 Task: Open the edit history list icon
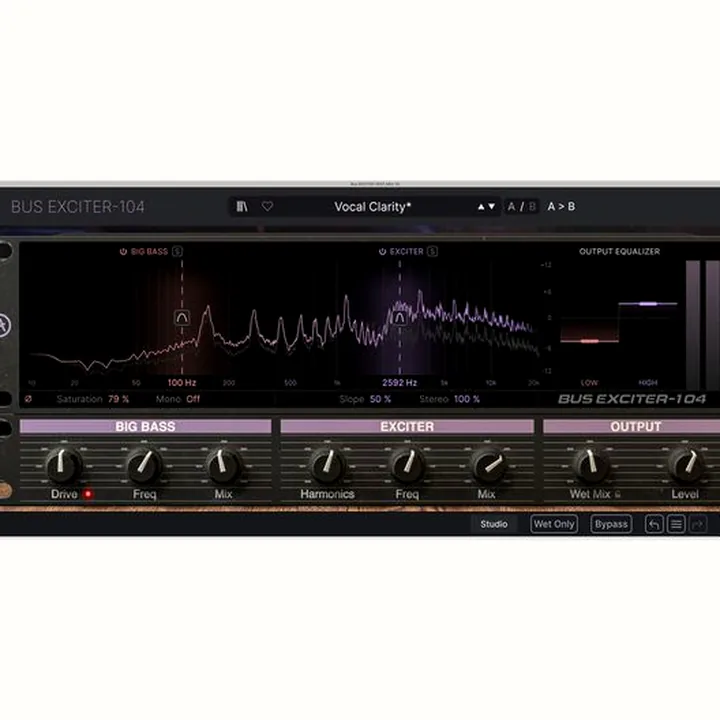[x=676, y=524]
